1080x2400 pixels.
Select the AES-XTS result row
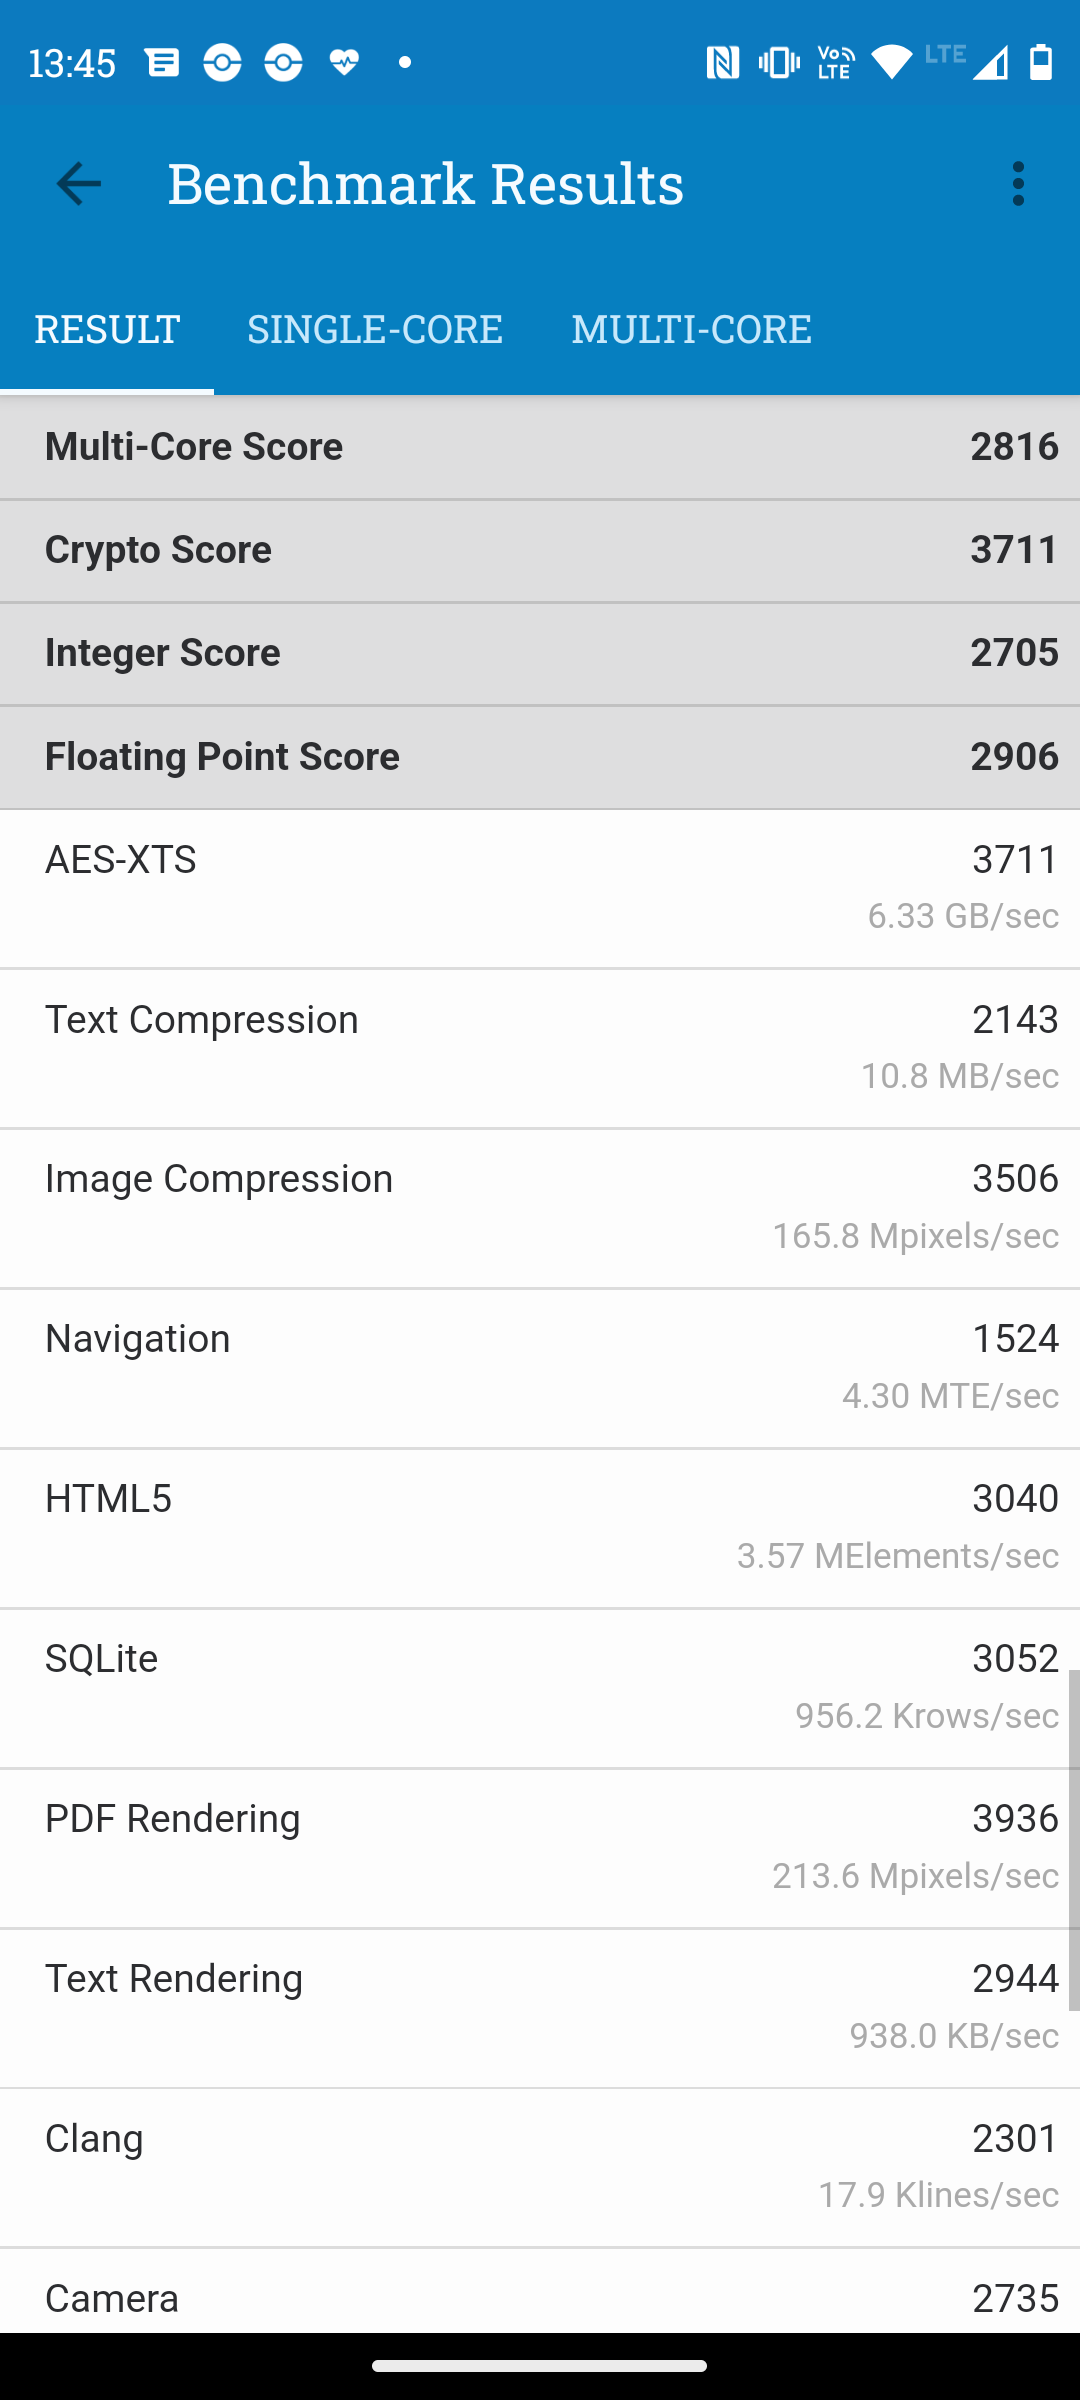(540, 888)
